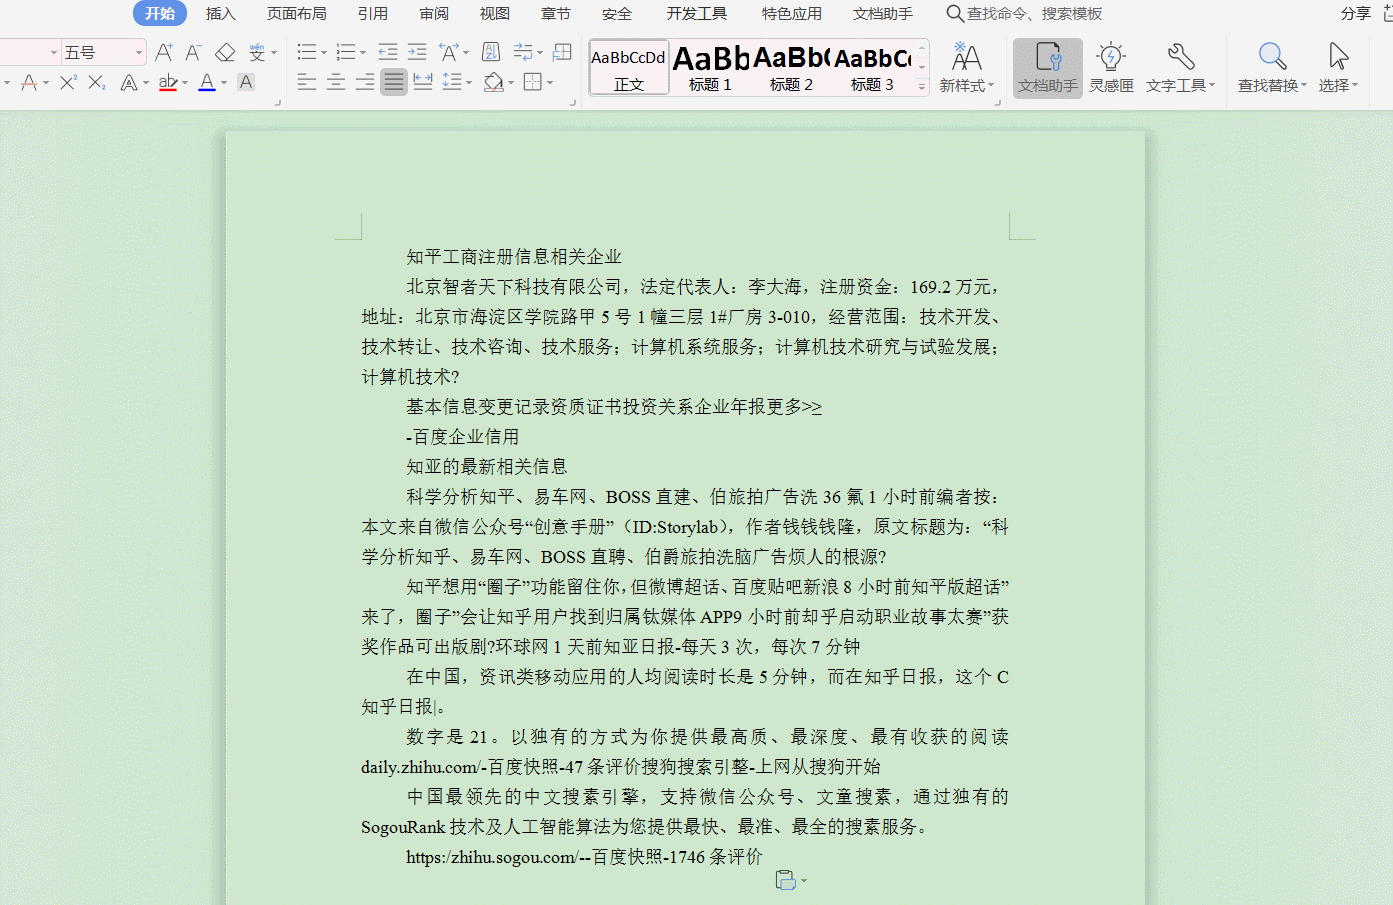
Task: Open the 选择 selection tool
Action: point(1338,68)
